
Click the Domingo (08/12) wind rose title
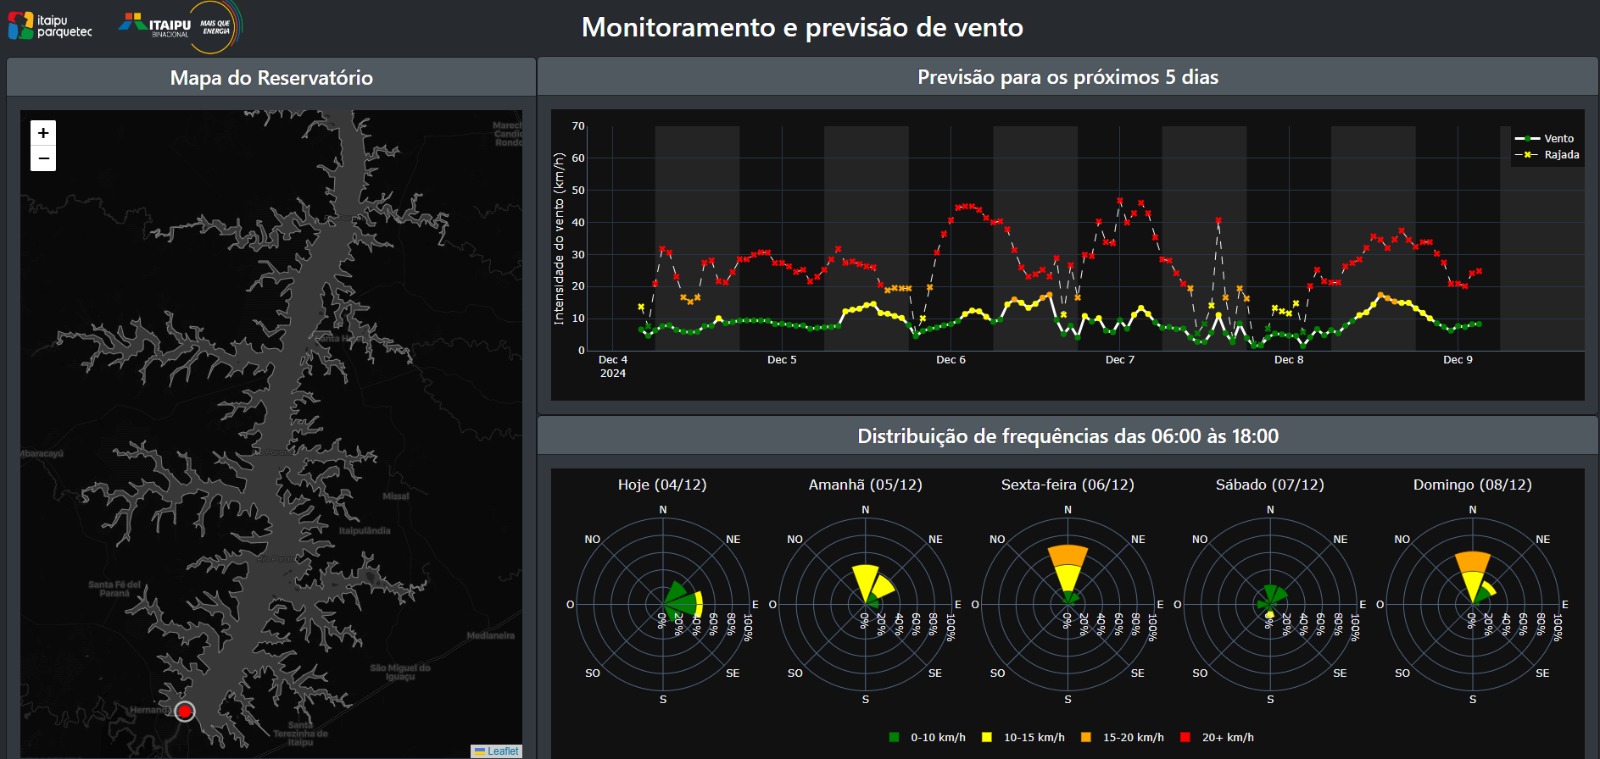pyautogui.click(x=1472, y=485)
